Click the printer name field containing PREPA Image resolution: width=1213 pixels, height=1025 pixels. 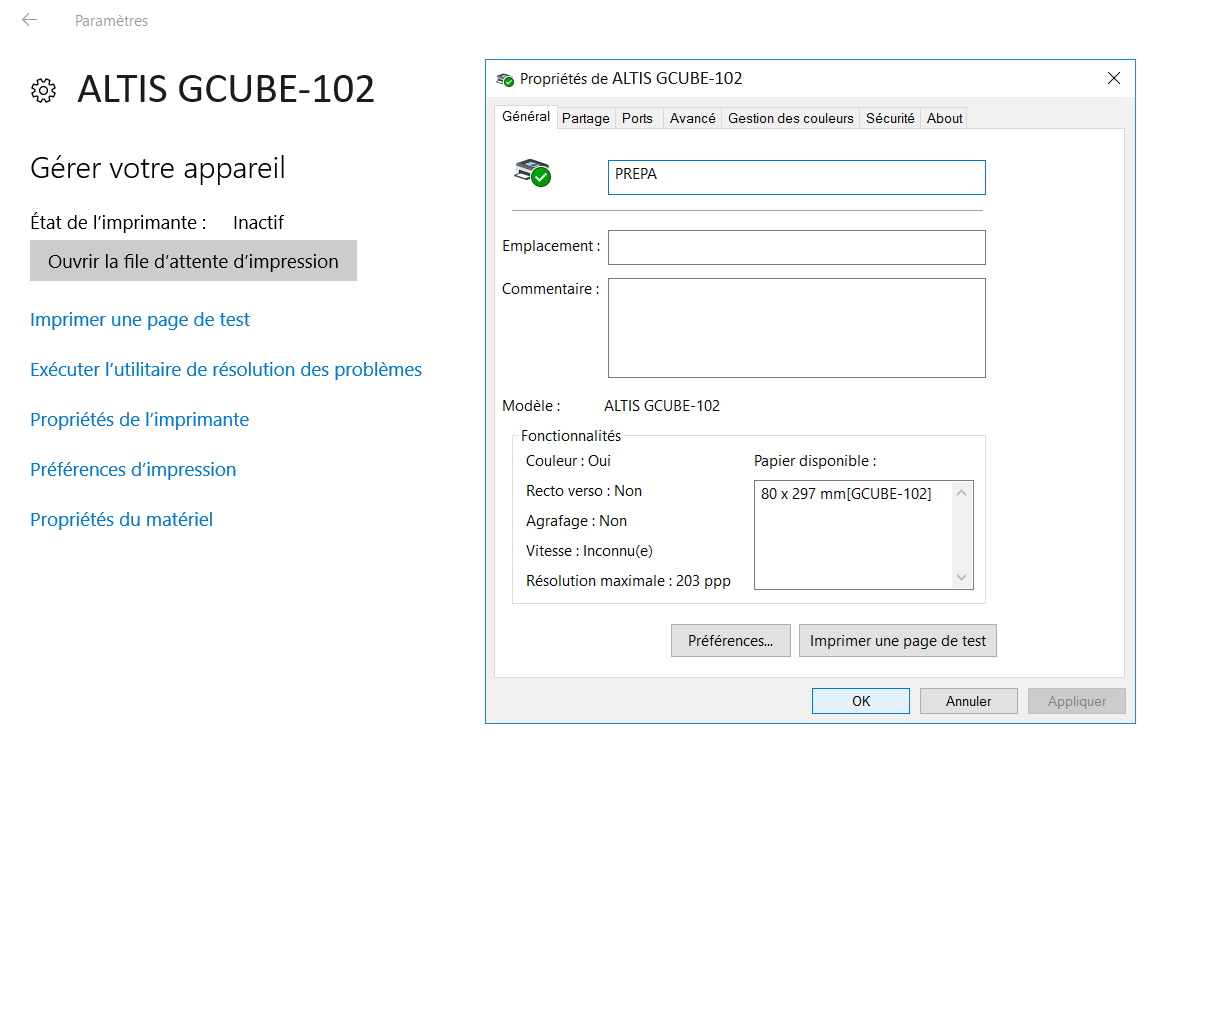796,177
